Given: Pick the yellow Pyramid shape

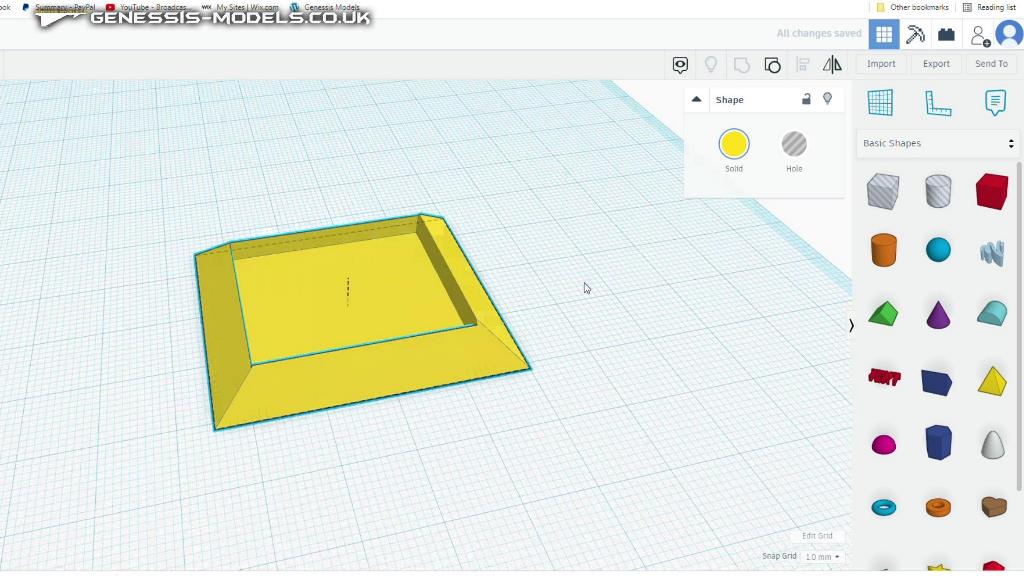Looking at the screenshot, I should tap(992, 381).
